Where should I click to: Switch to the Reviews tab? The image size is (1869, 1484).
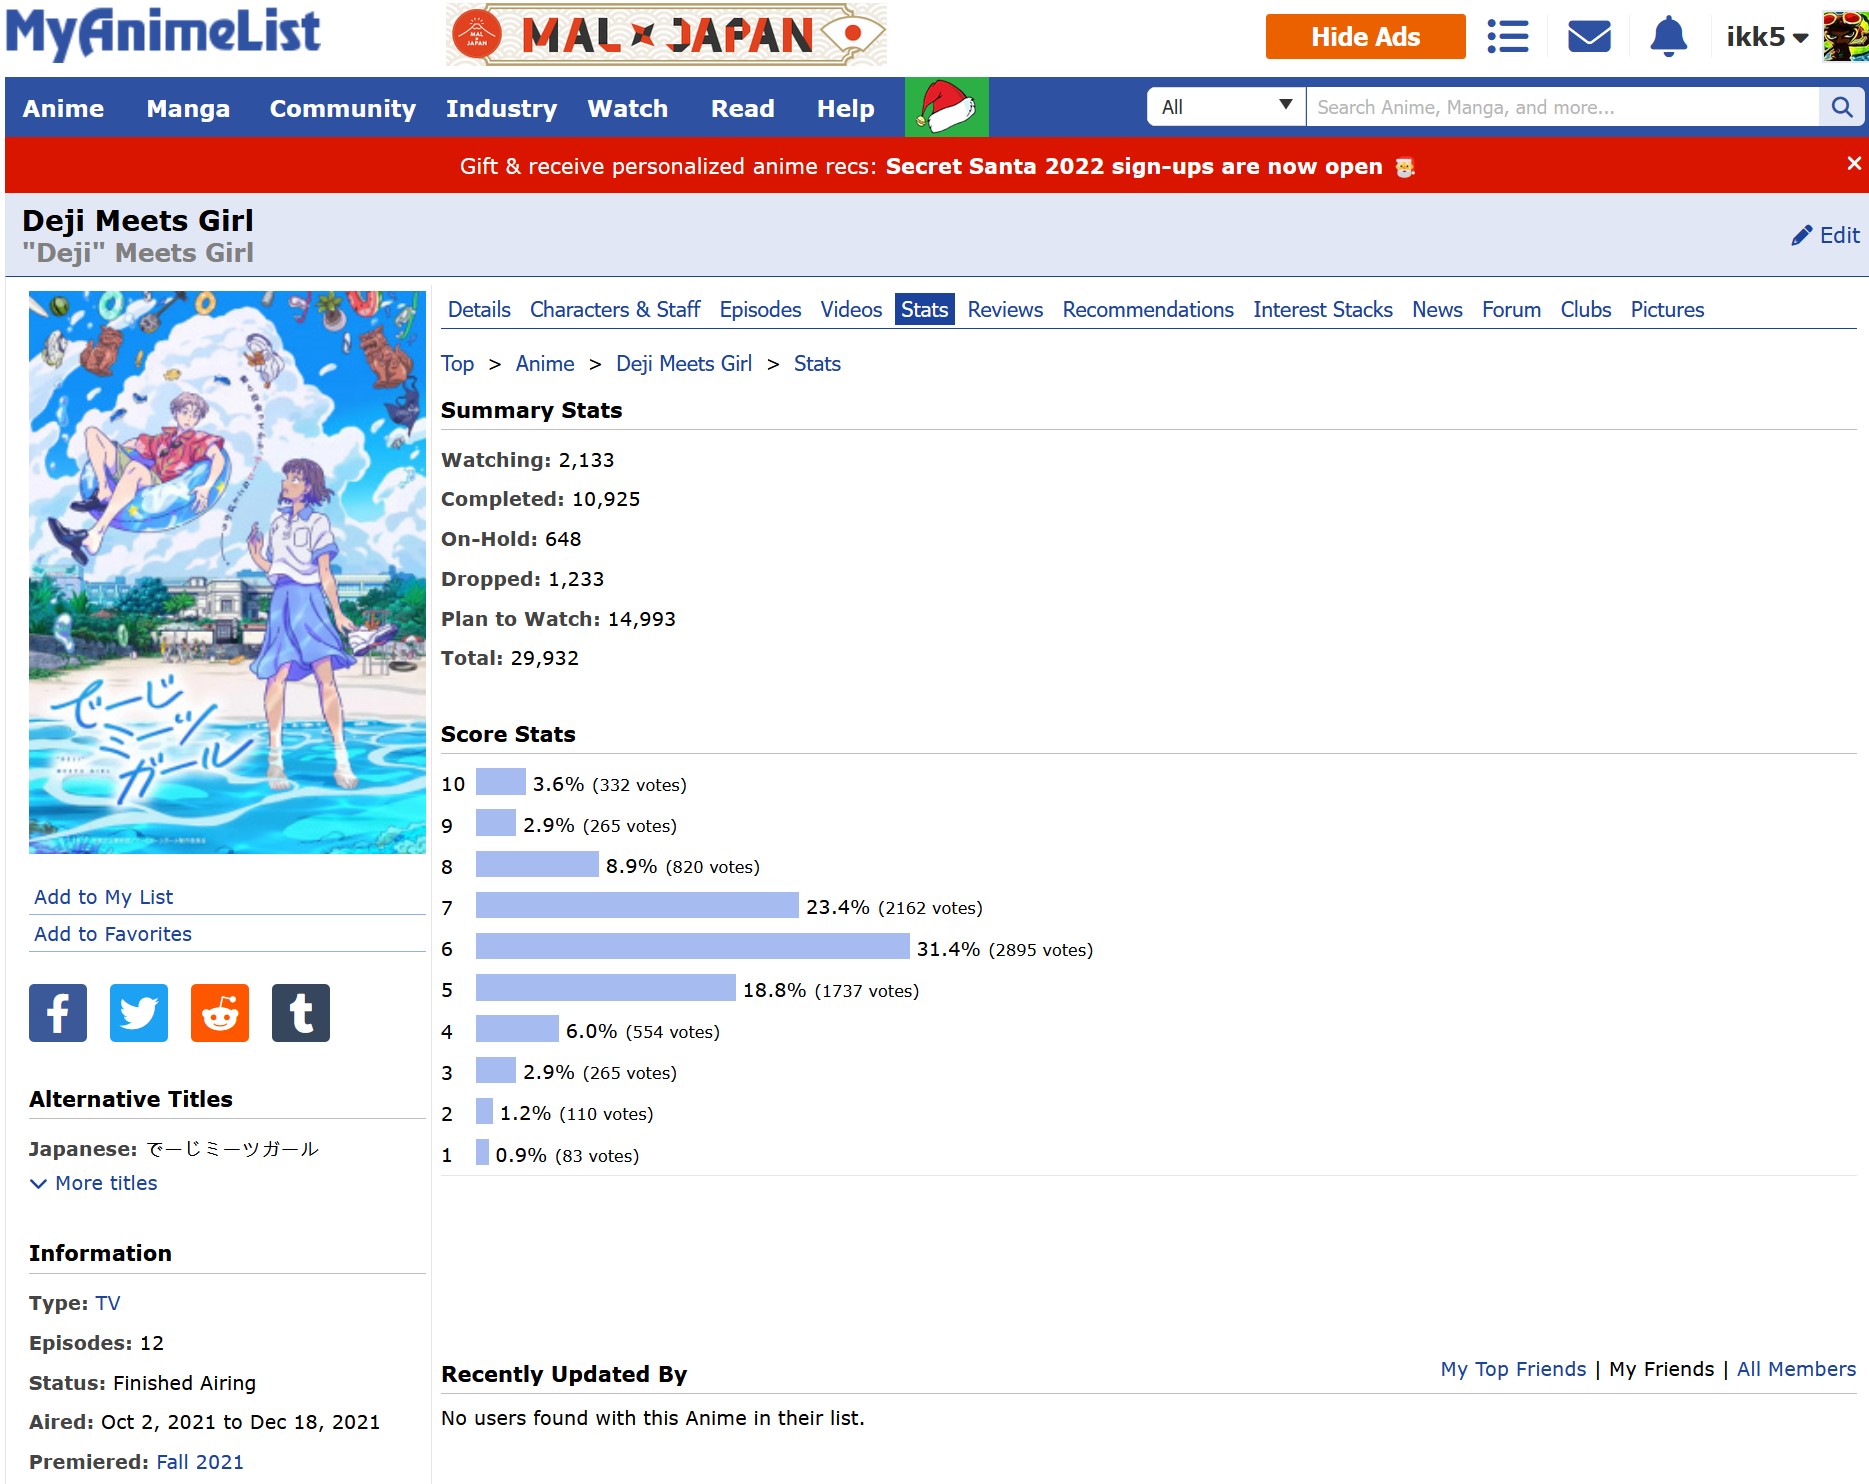click(x=1004, y=310)
